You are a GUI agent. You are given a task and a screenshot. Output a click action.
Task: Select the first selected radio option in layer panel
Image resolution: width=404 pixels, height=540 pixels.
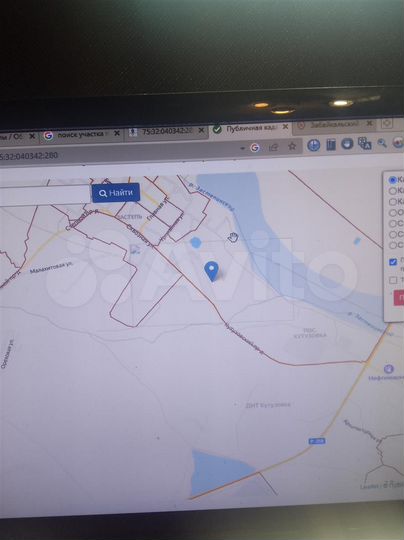(x=392, y=180)
